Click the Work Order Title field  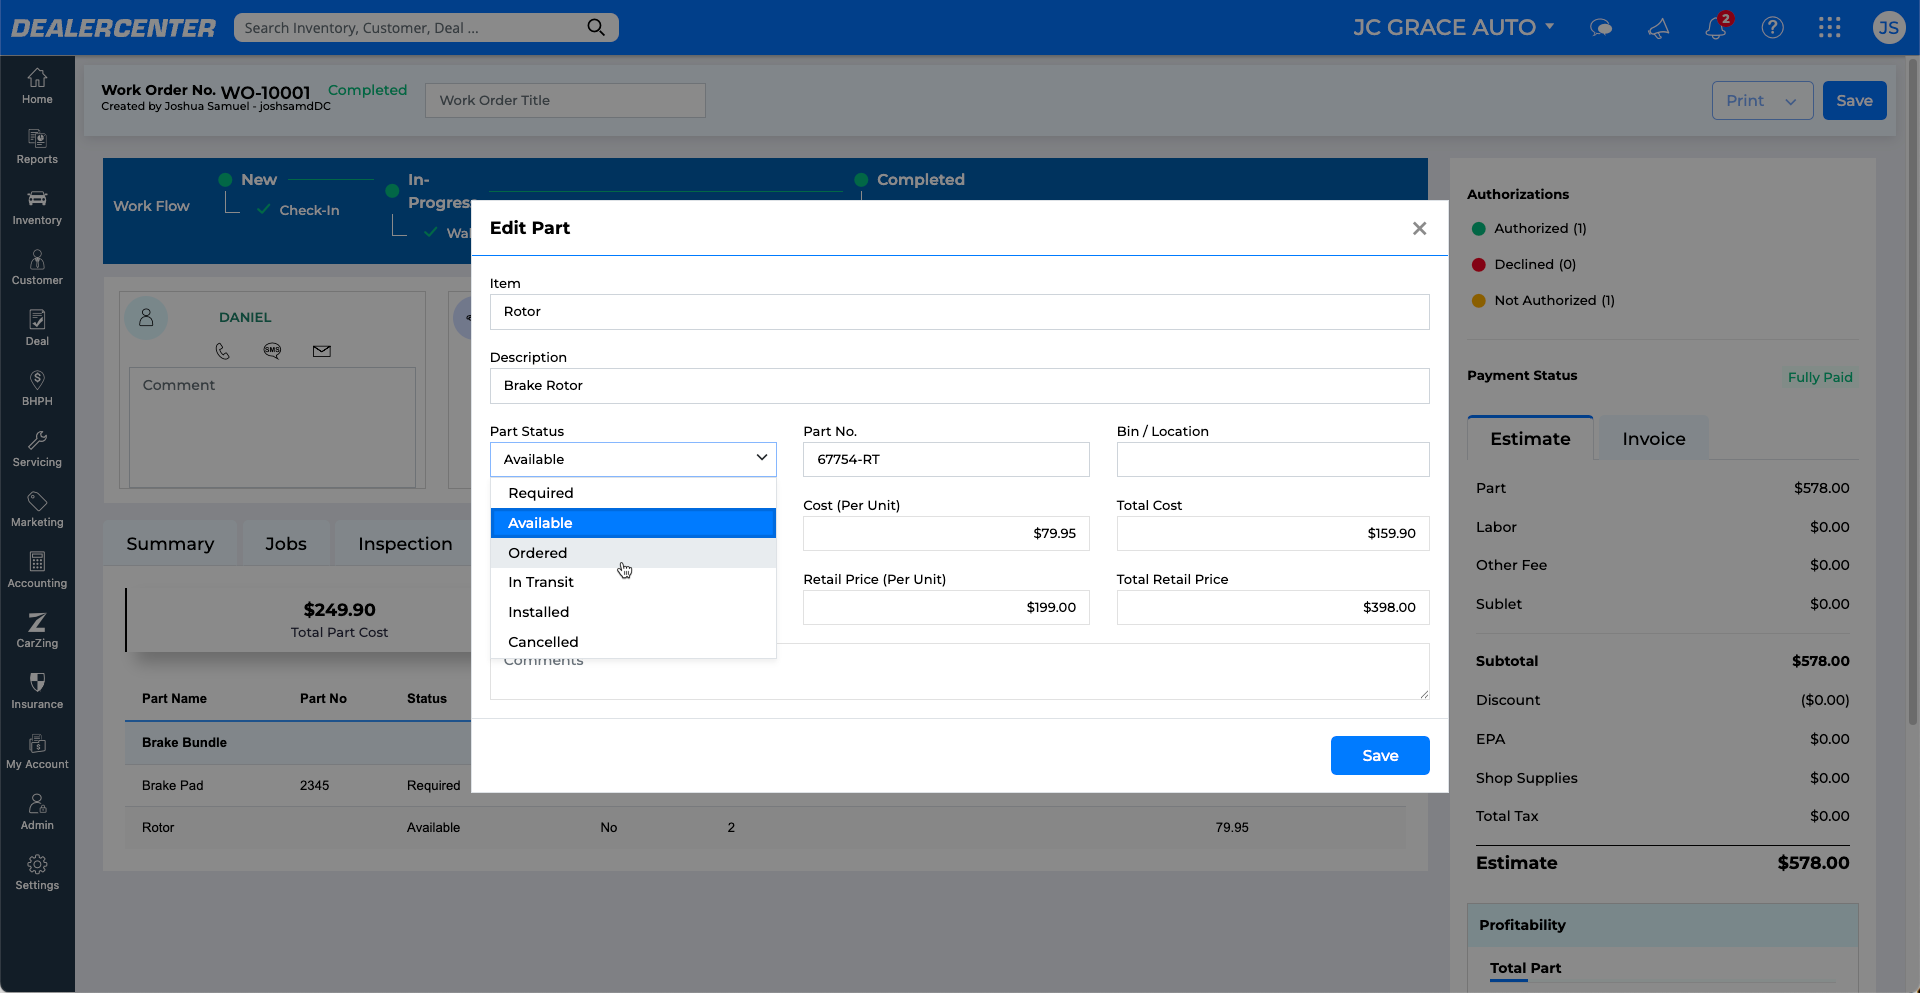coord(565,100)
